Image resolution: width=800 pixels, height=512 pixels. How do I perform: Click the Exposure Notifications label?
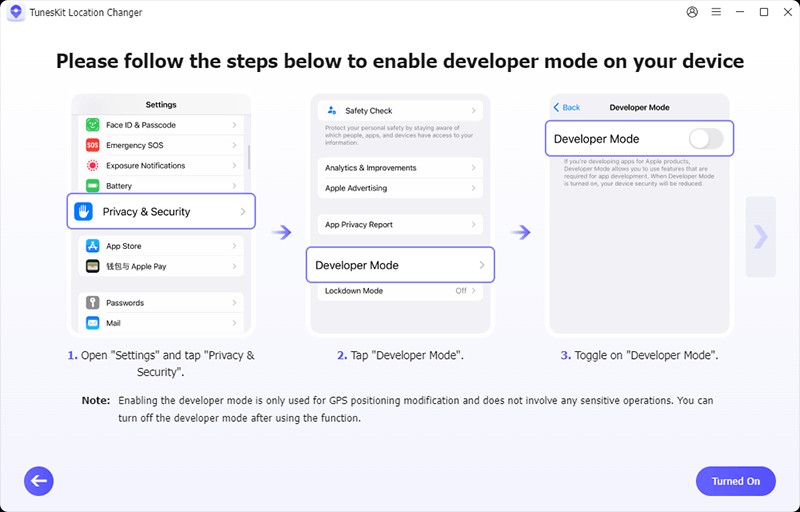coord(145,166)
